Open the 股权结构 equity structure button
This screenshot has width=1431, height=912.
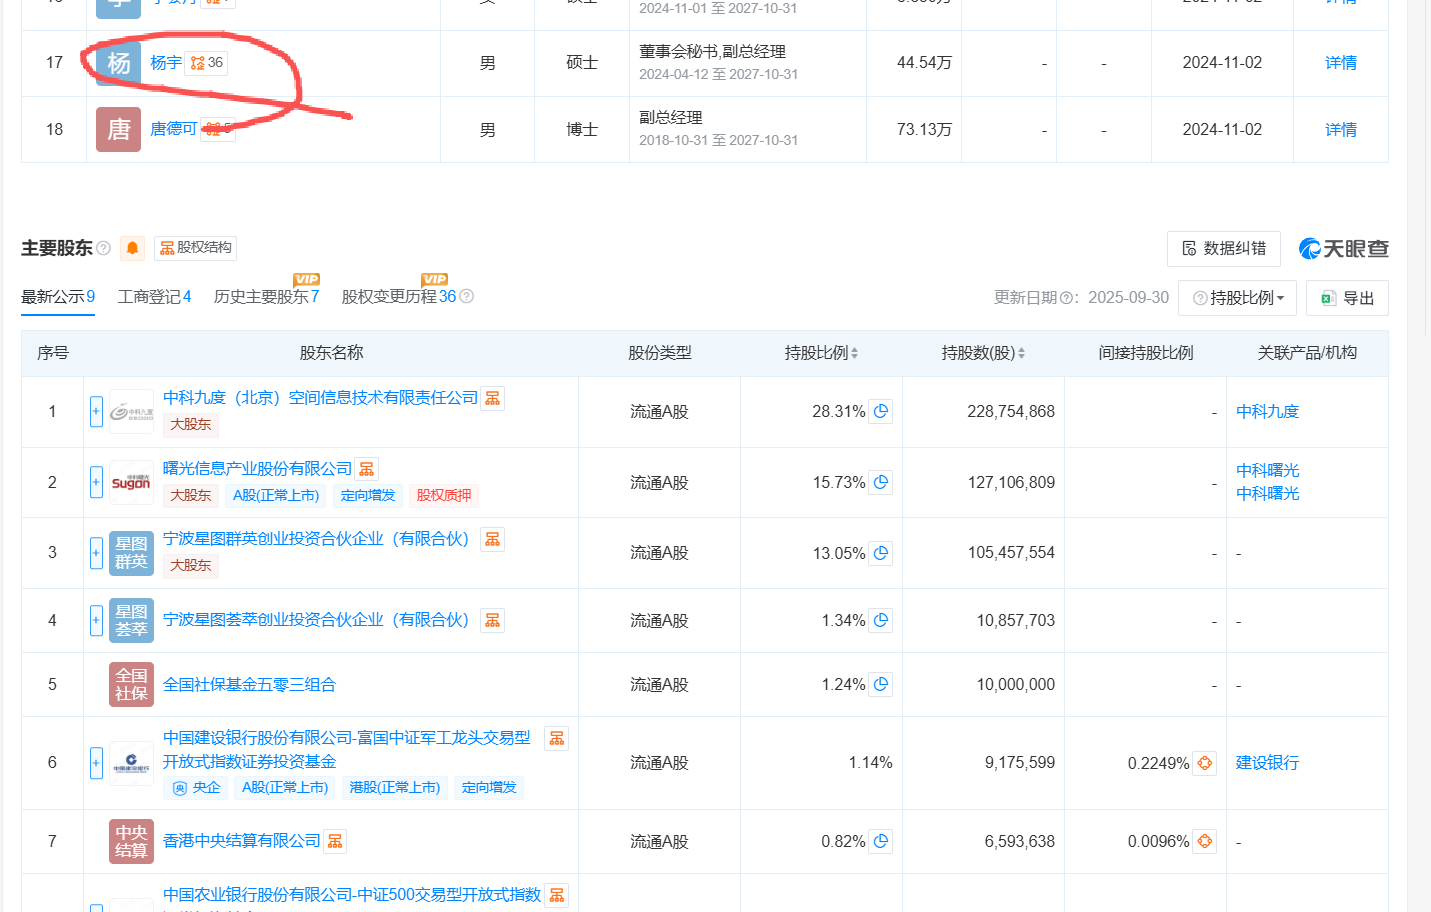196,248
